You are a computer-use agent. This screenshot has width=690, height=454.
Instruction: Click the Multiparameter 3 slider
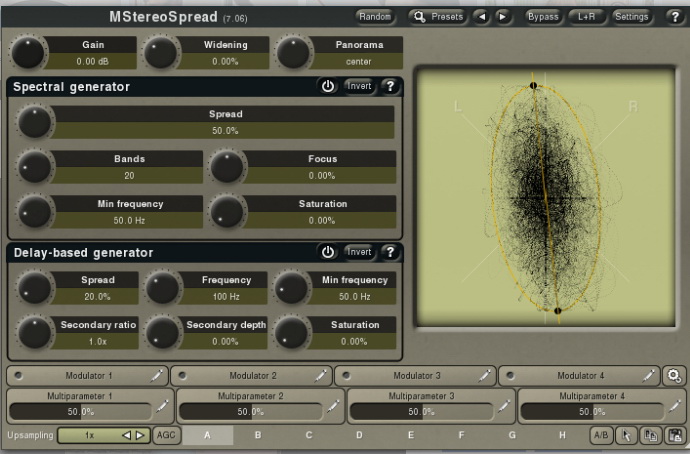tap(422, 412)
